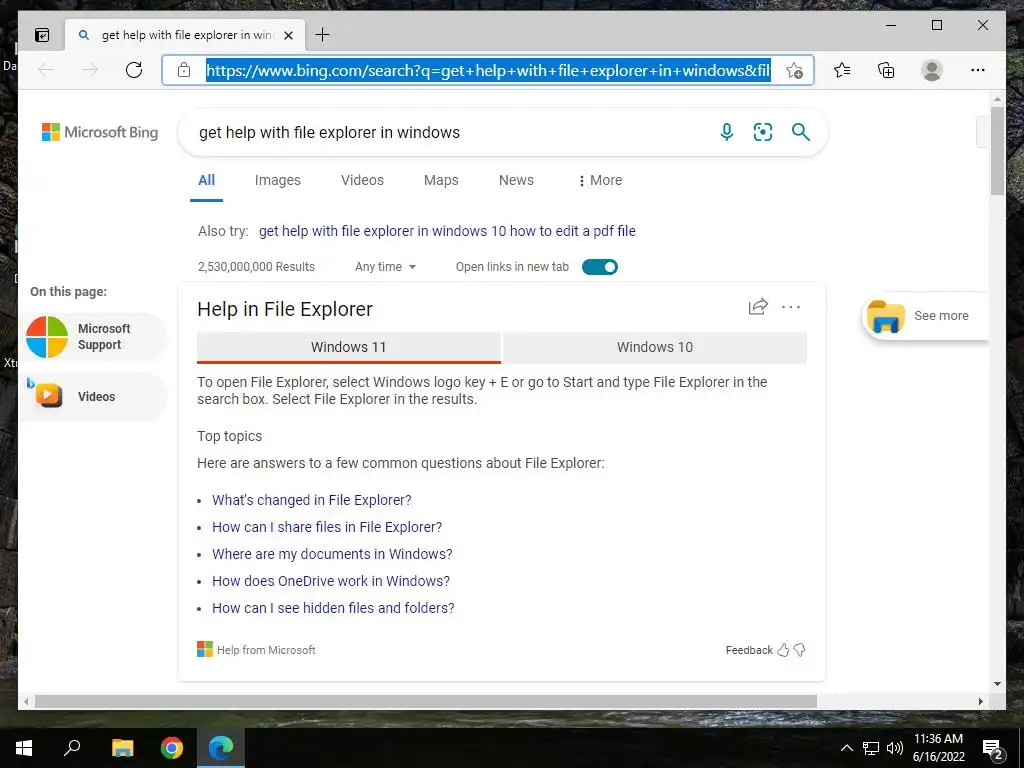
Task: Give thumbs down feedback
Action: click(x=799, y=650)
